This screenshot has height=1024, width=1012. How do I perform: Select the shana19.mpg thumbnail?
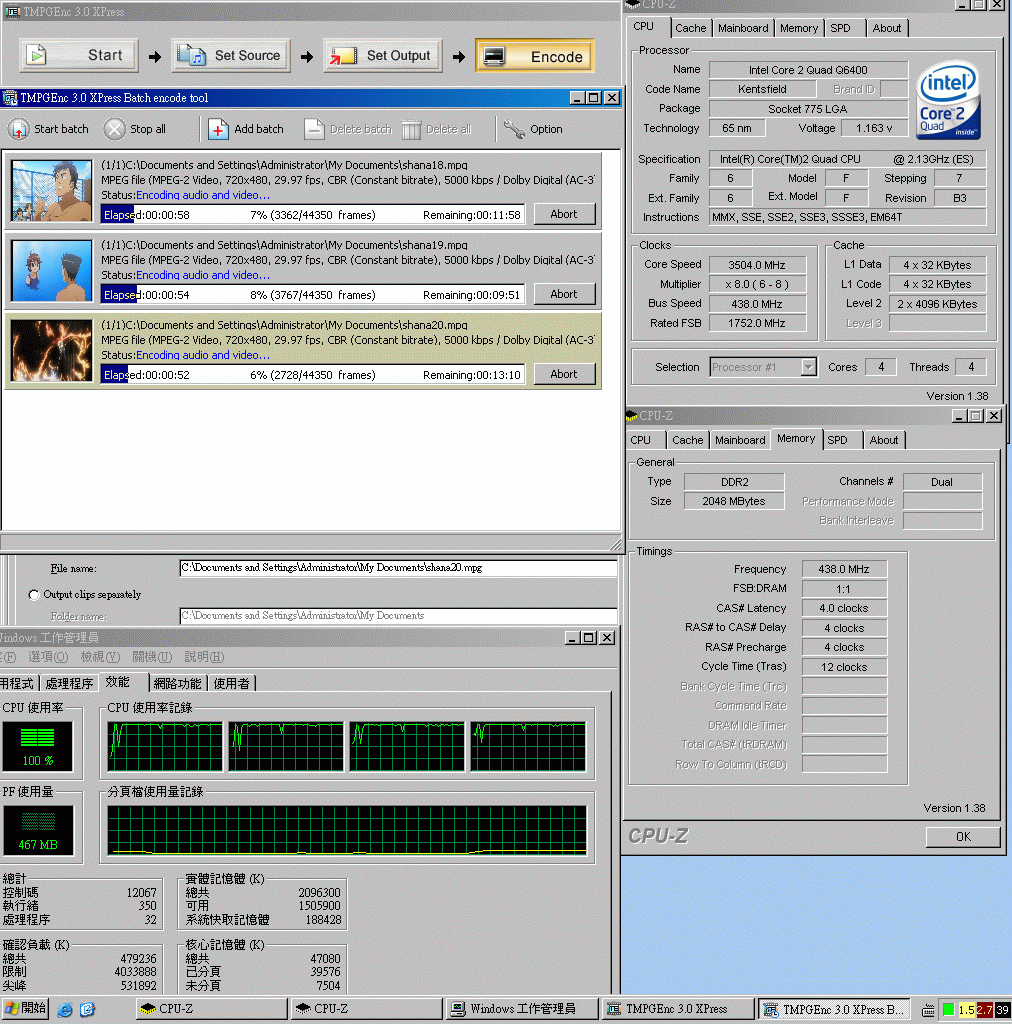pyautogui.click(x=52, y=270)
